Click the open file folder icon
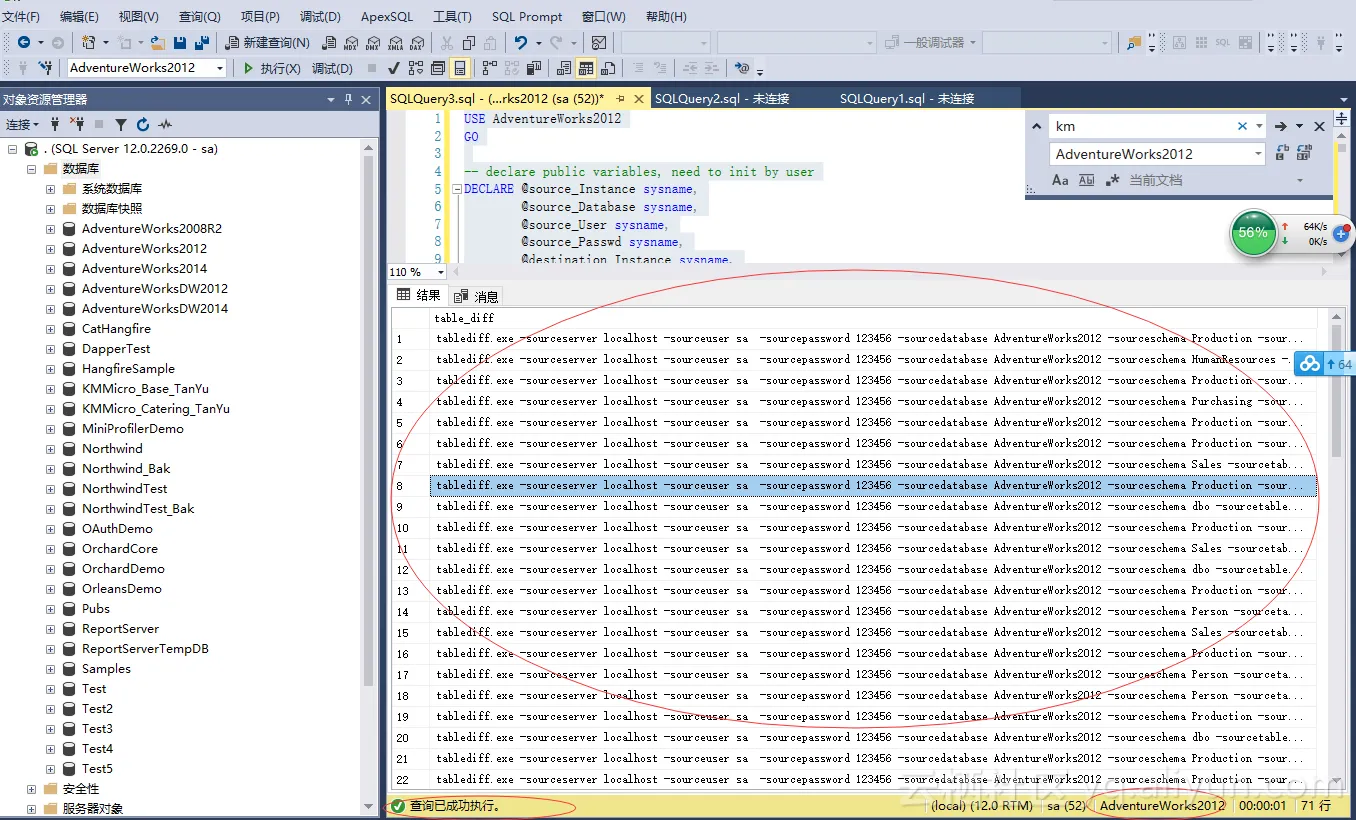Screen dimensions: 1356x820 (x=159, y=42)
